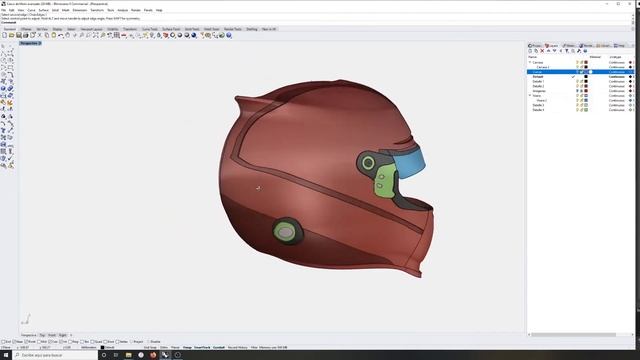Screen dimensions: 640x360
Task: Switch to the Surface Tools toolbar tab
Action: pyautogui.click(x=171, y=29)
